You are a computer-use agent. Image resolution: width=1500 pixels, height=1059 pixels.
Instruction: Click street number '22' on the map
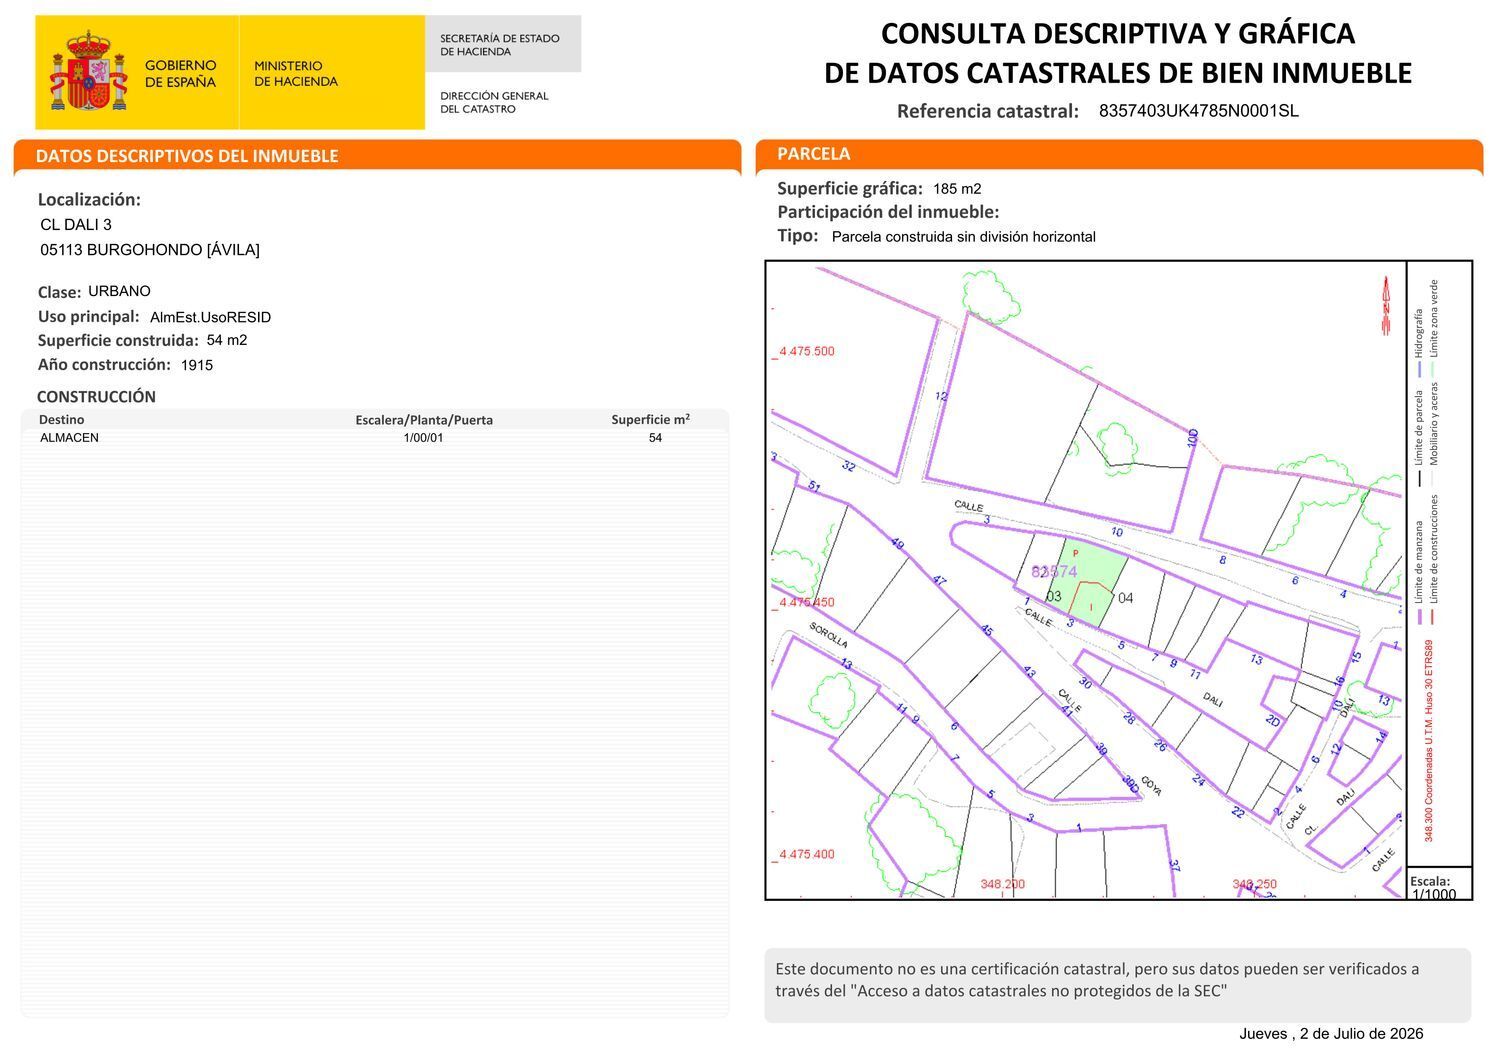(1238, 812)
